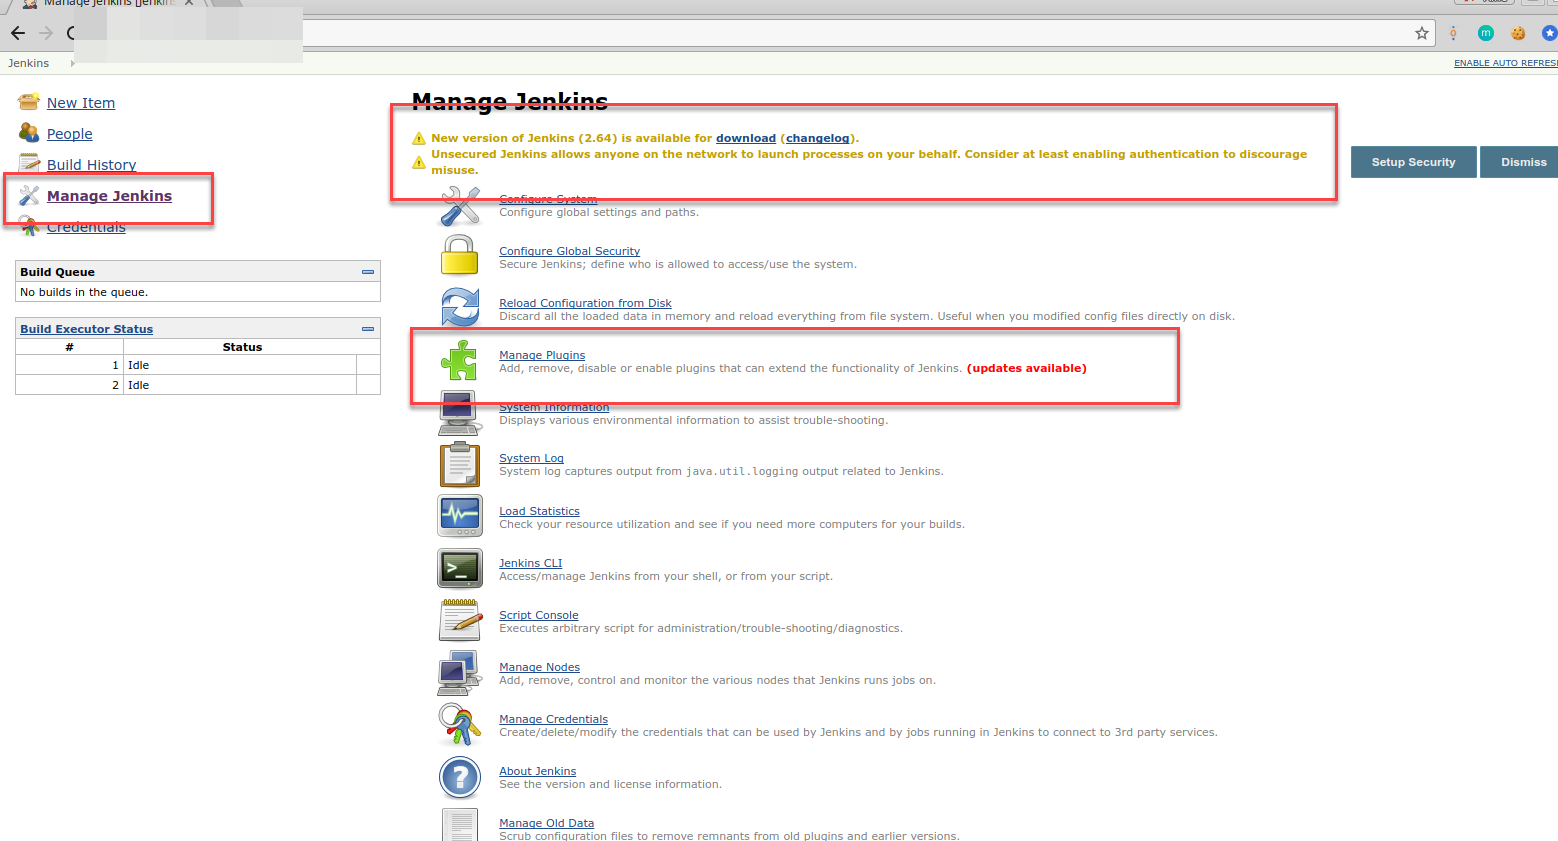Click the New Item box icon
This screenshot has height=841, width=1558.
29,102
